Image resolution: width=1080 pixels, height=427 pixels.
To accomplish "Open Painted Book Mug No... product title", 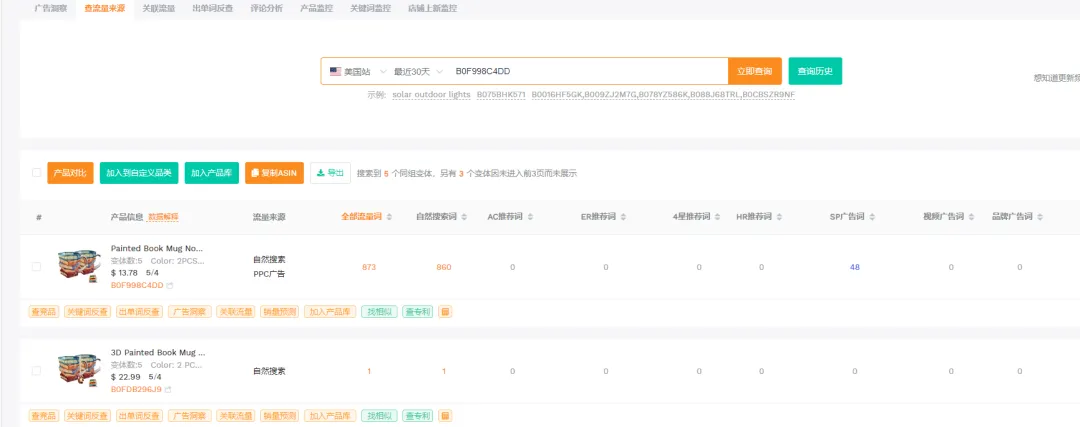I will click(x=157, y=248).
